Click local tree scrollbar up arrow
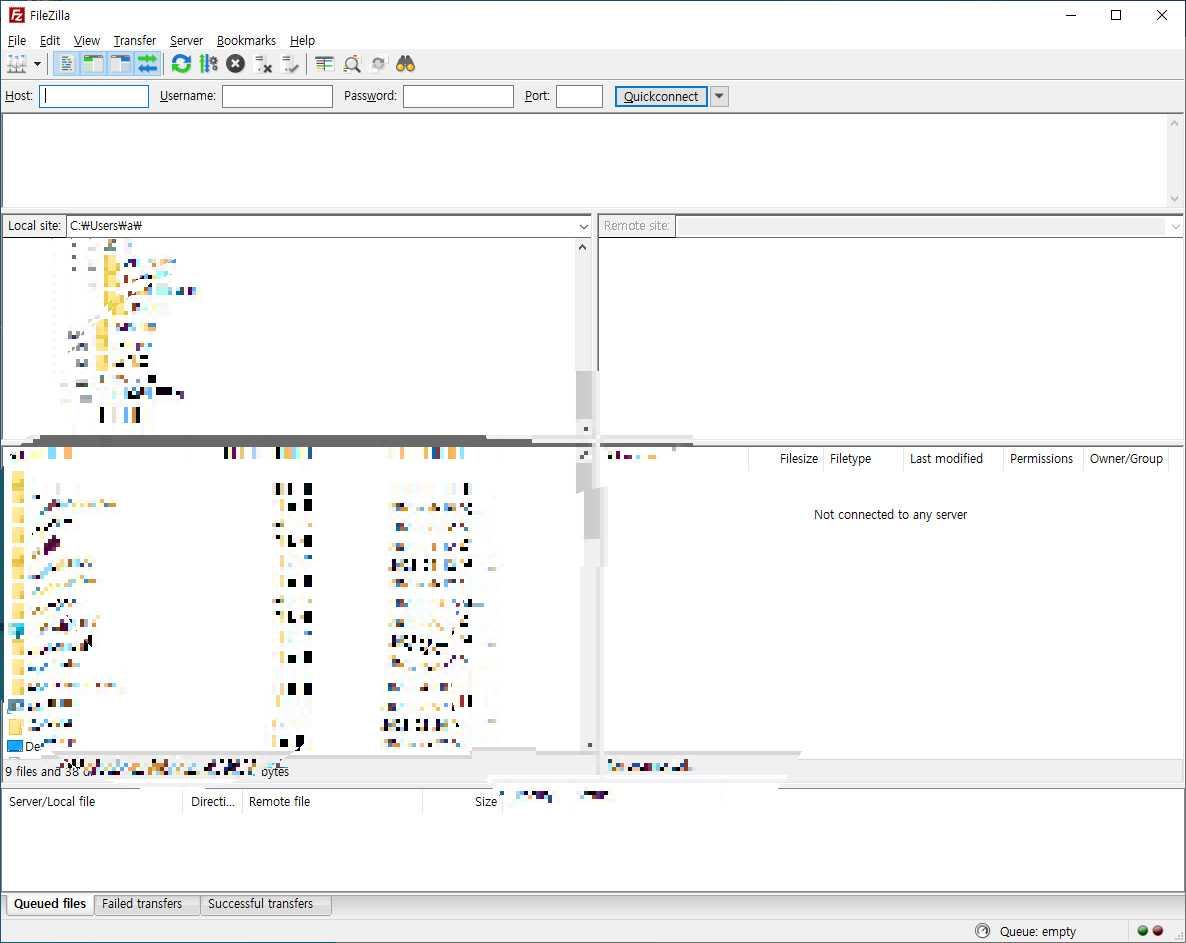The height and width of the screenshot is (943, 1186). [x=582, y=247]
